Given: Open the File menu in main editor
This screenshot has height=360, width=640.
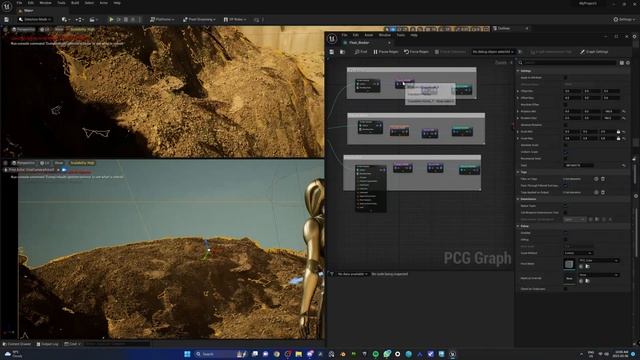Looking at the screenshot, I should tap(19, 3).
